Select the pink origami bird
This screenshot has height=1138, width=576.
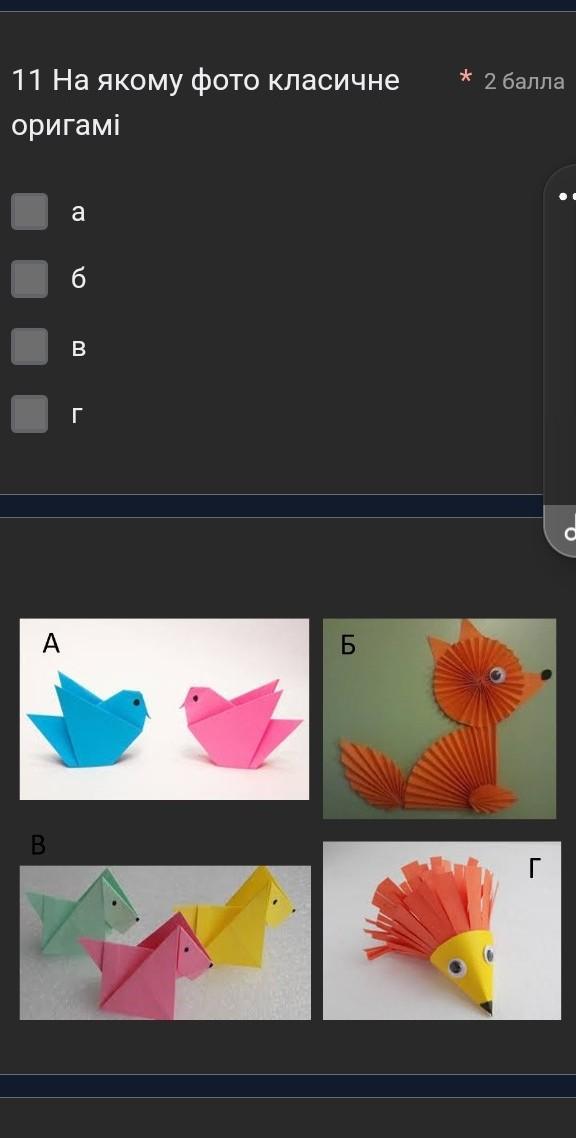point(241,724)
